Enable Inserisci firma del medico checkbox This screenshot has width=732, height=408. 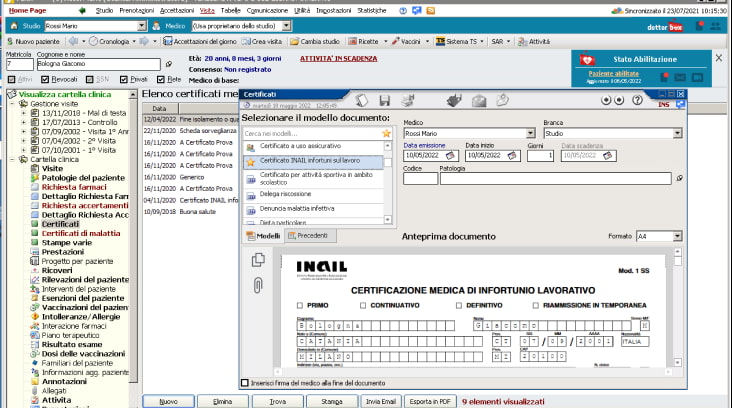coord(245,383)
